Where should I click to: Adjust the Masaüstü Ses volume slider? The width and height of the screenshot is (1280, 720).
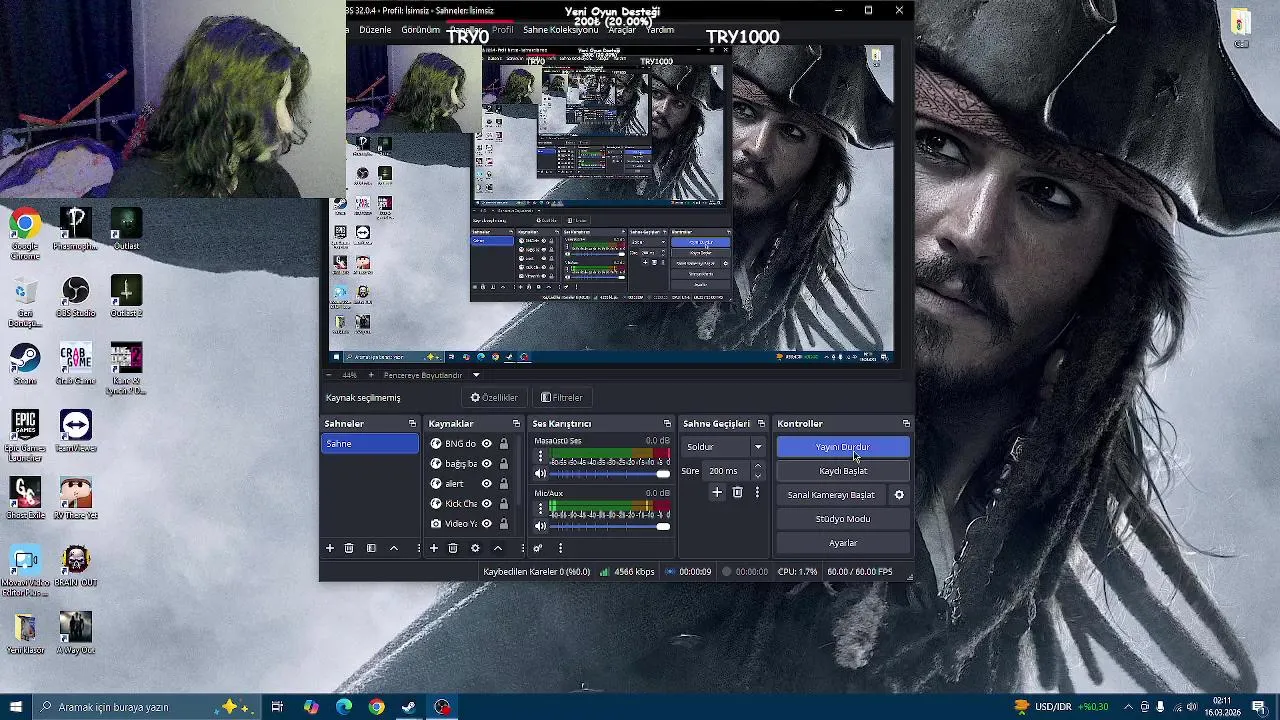610,474
